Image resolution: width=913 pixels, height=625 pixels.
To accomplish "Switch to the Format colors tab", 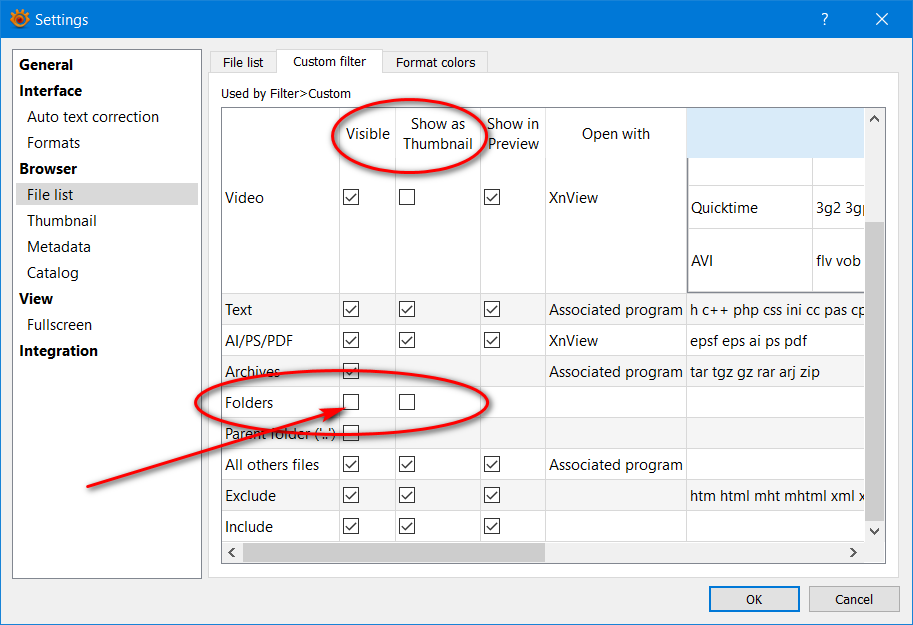I will [x=435, y=62].
